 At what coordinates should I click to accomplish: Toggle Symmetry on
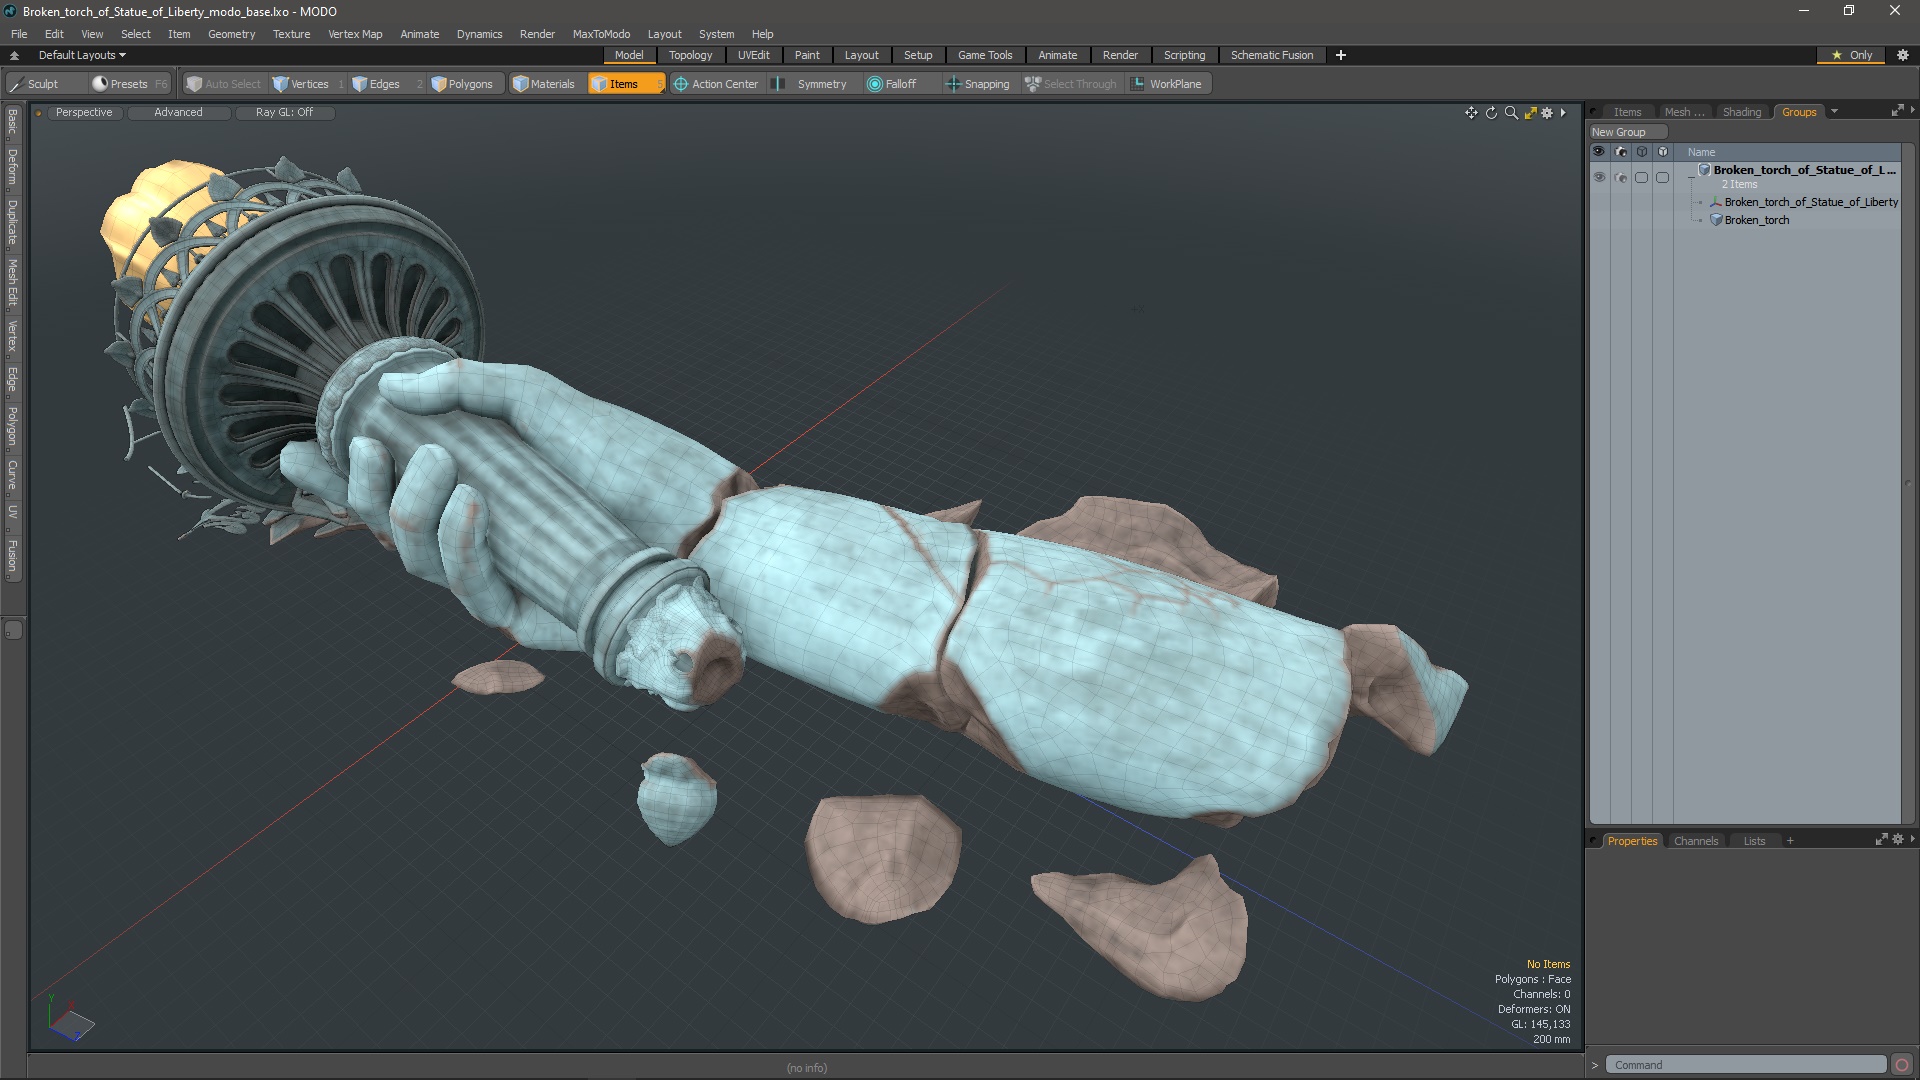[812, 84]
